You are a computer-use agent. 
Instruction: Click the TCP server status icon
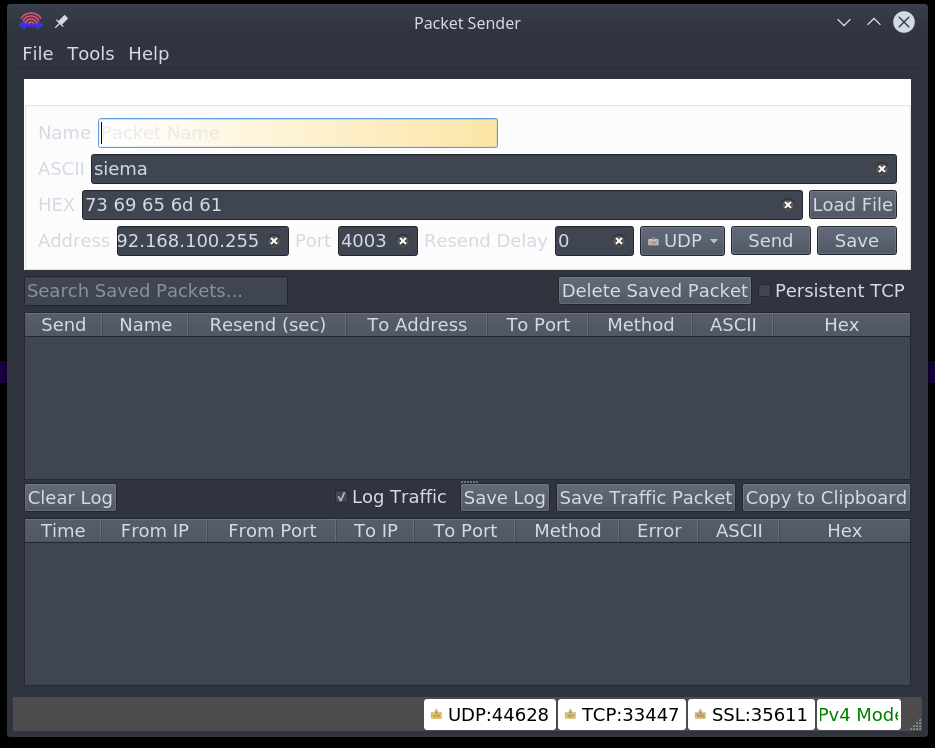click(x=570, y=714)
